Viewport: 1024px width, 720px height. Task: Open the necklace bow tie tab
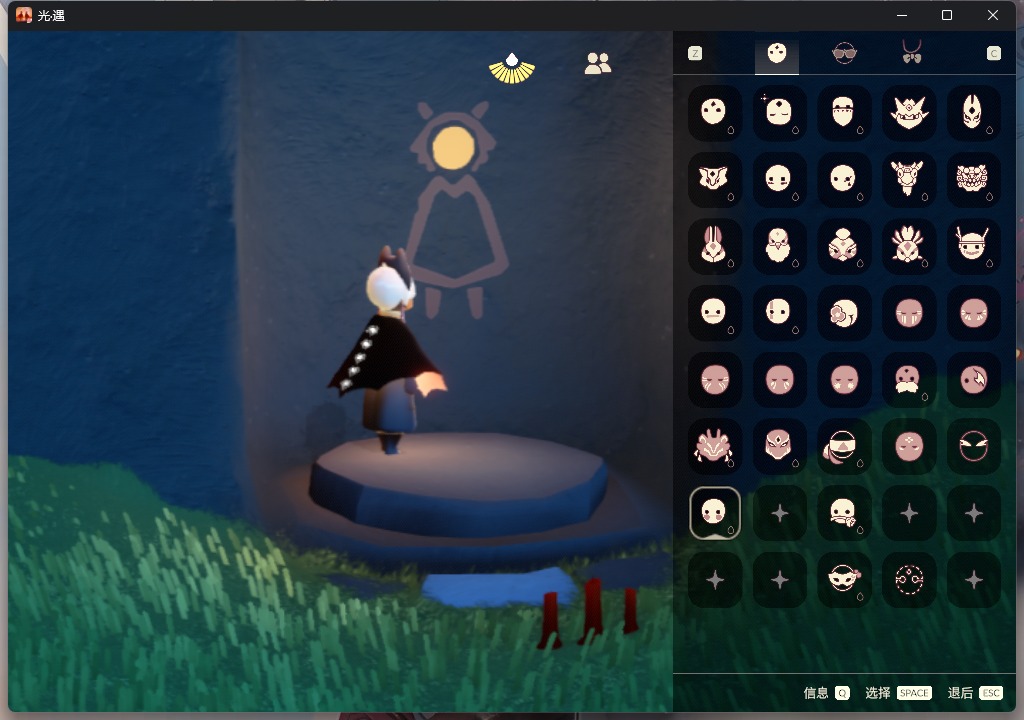(x=911, y=54)
